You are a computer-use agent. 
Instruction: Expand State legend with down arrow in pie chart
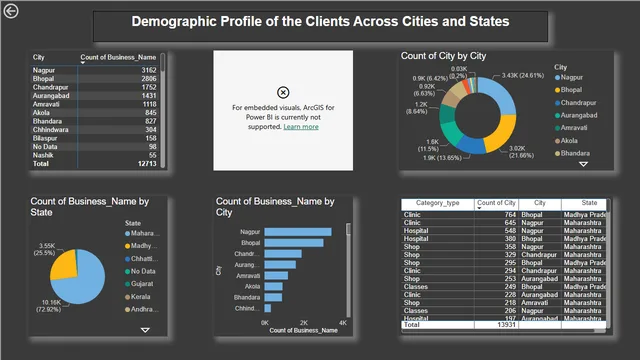click(x=145, y=330)
